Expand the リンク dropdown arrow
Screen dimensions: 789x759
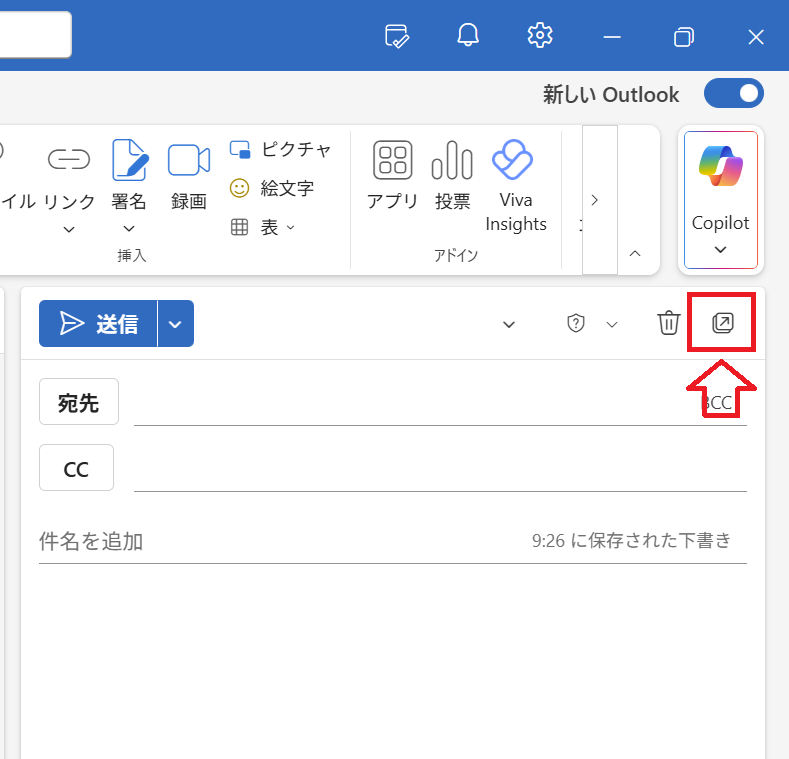click(69, 230)
